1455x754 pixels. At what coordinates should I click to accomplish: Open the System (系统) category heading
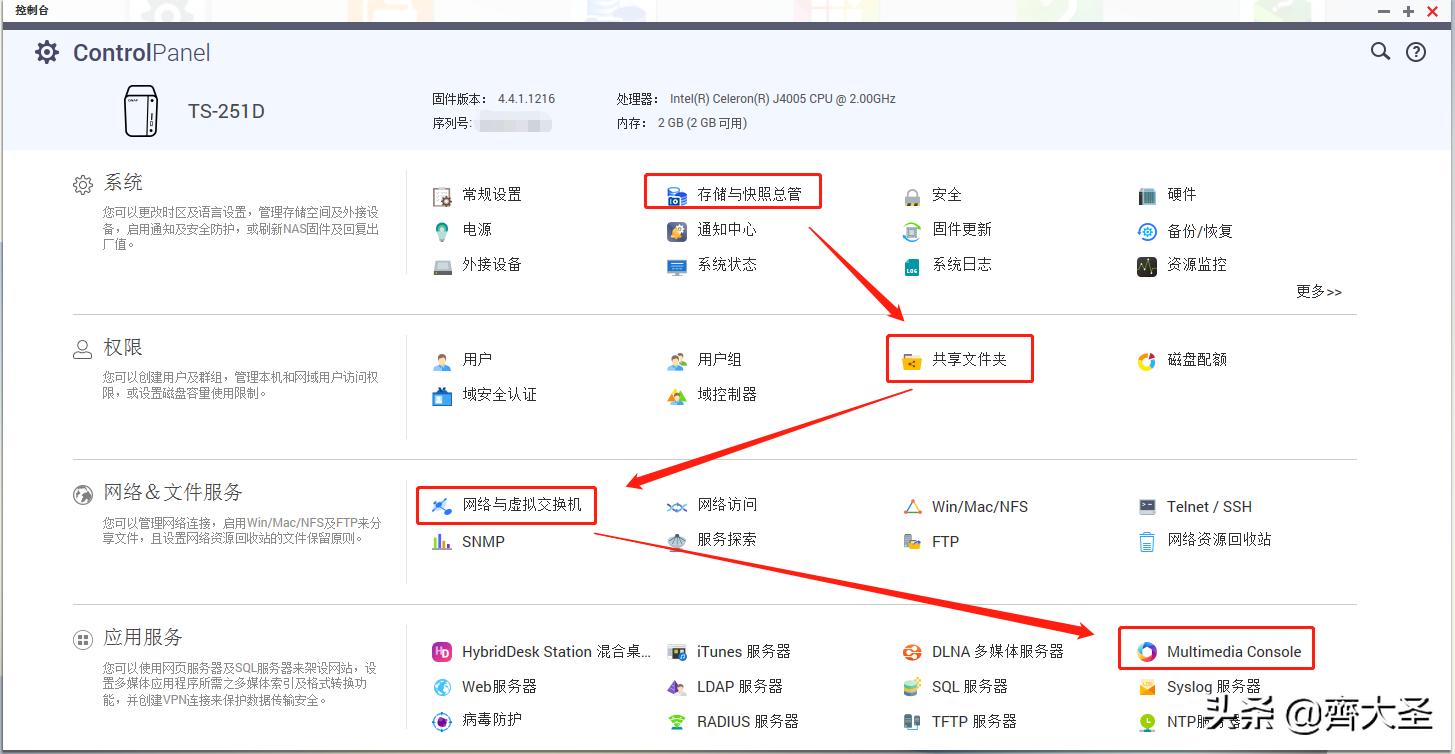122,183
